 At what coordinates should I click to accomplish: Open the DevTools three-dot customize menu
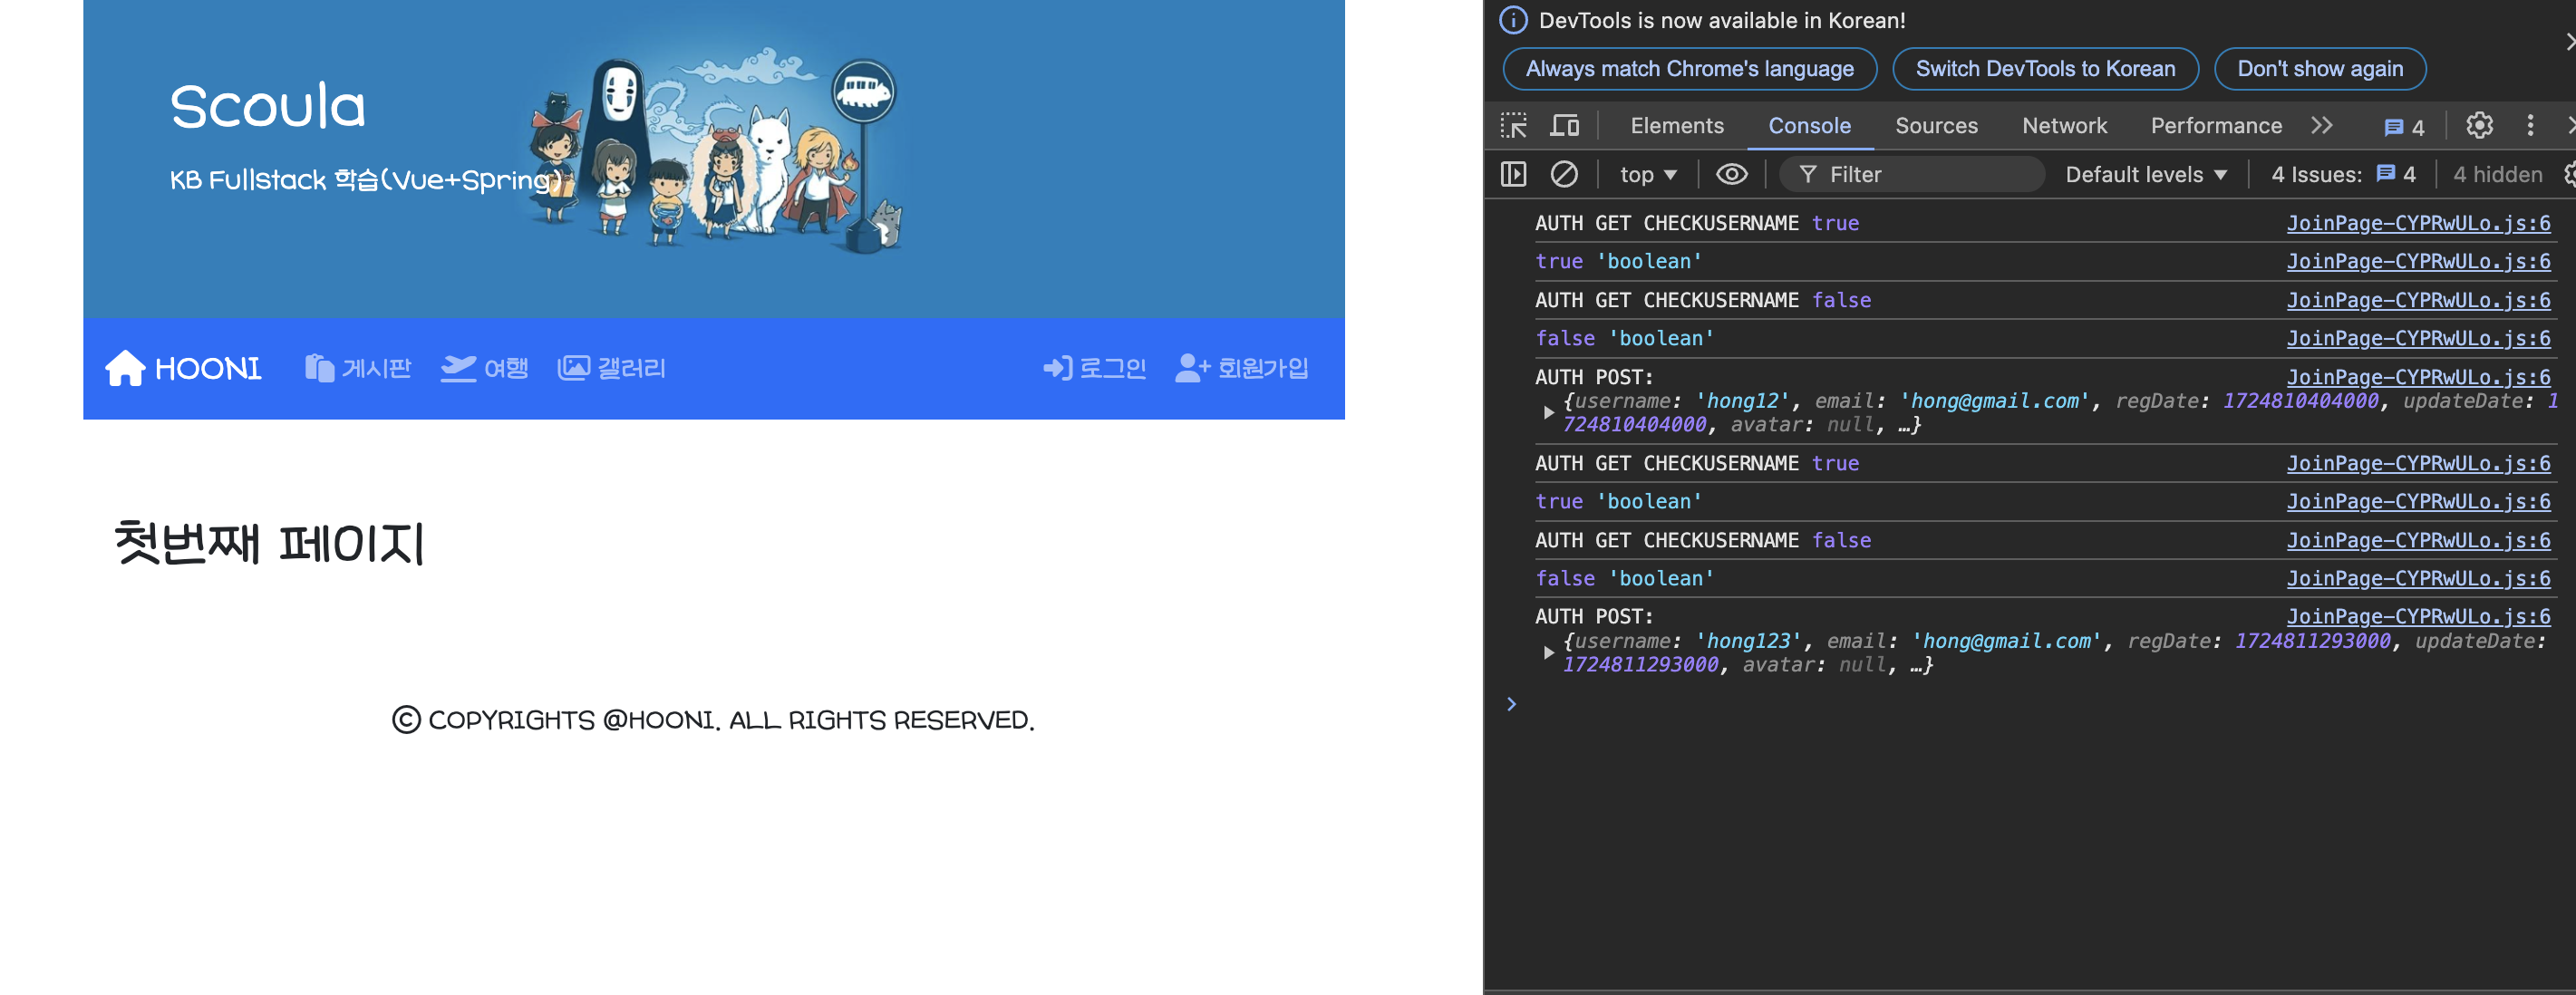[2530, 126]
